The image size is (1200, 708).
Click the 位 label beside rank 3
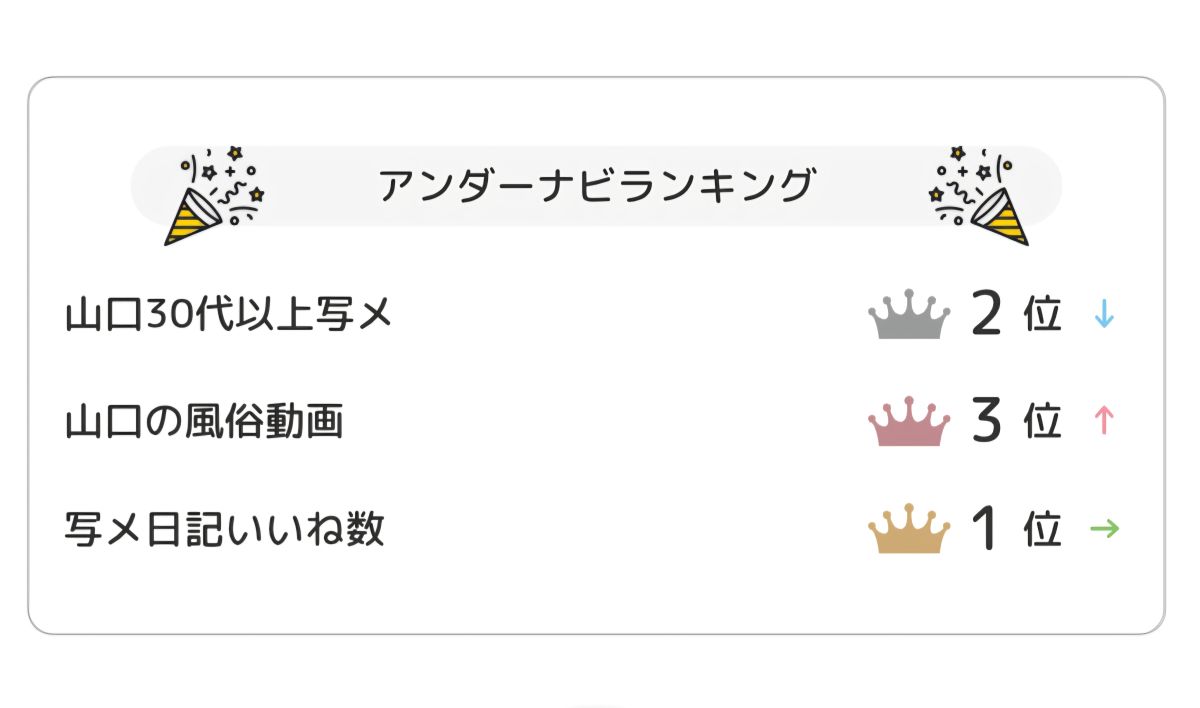[1042, 423]
